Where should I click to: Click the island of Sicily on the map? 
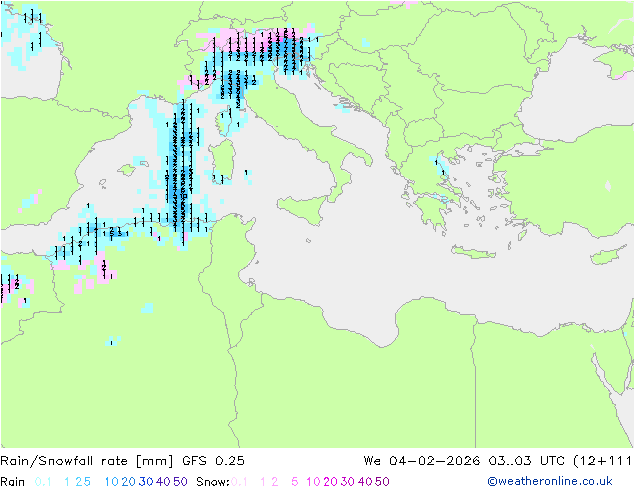(x=305, y=208)
